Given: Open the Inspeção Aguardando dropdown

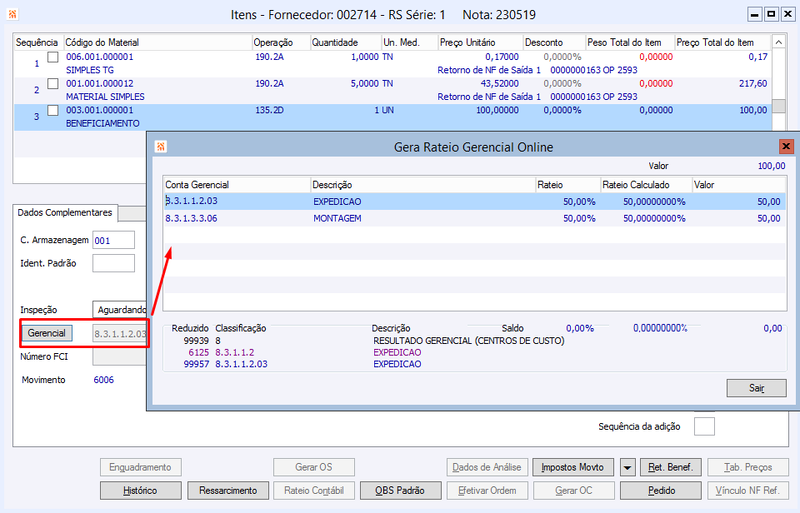Looking at the screenshot, I should point(120,310).
